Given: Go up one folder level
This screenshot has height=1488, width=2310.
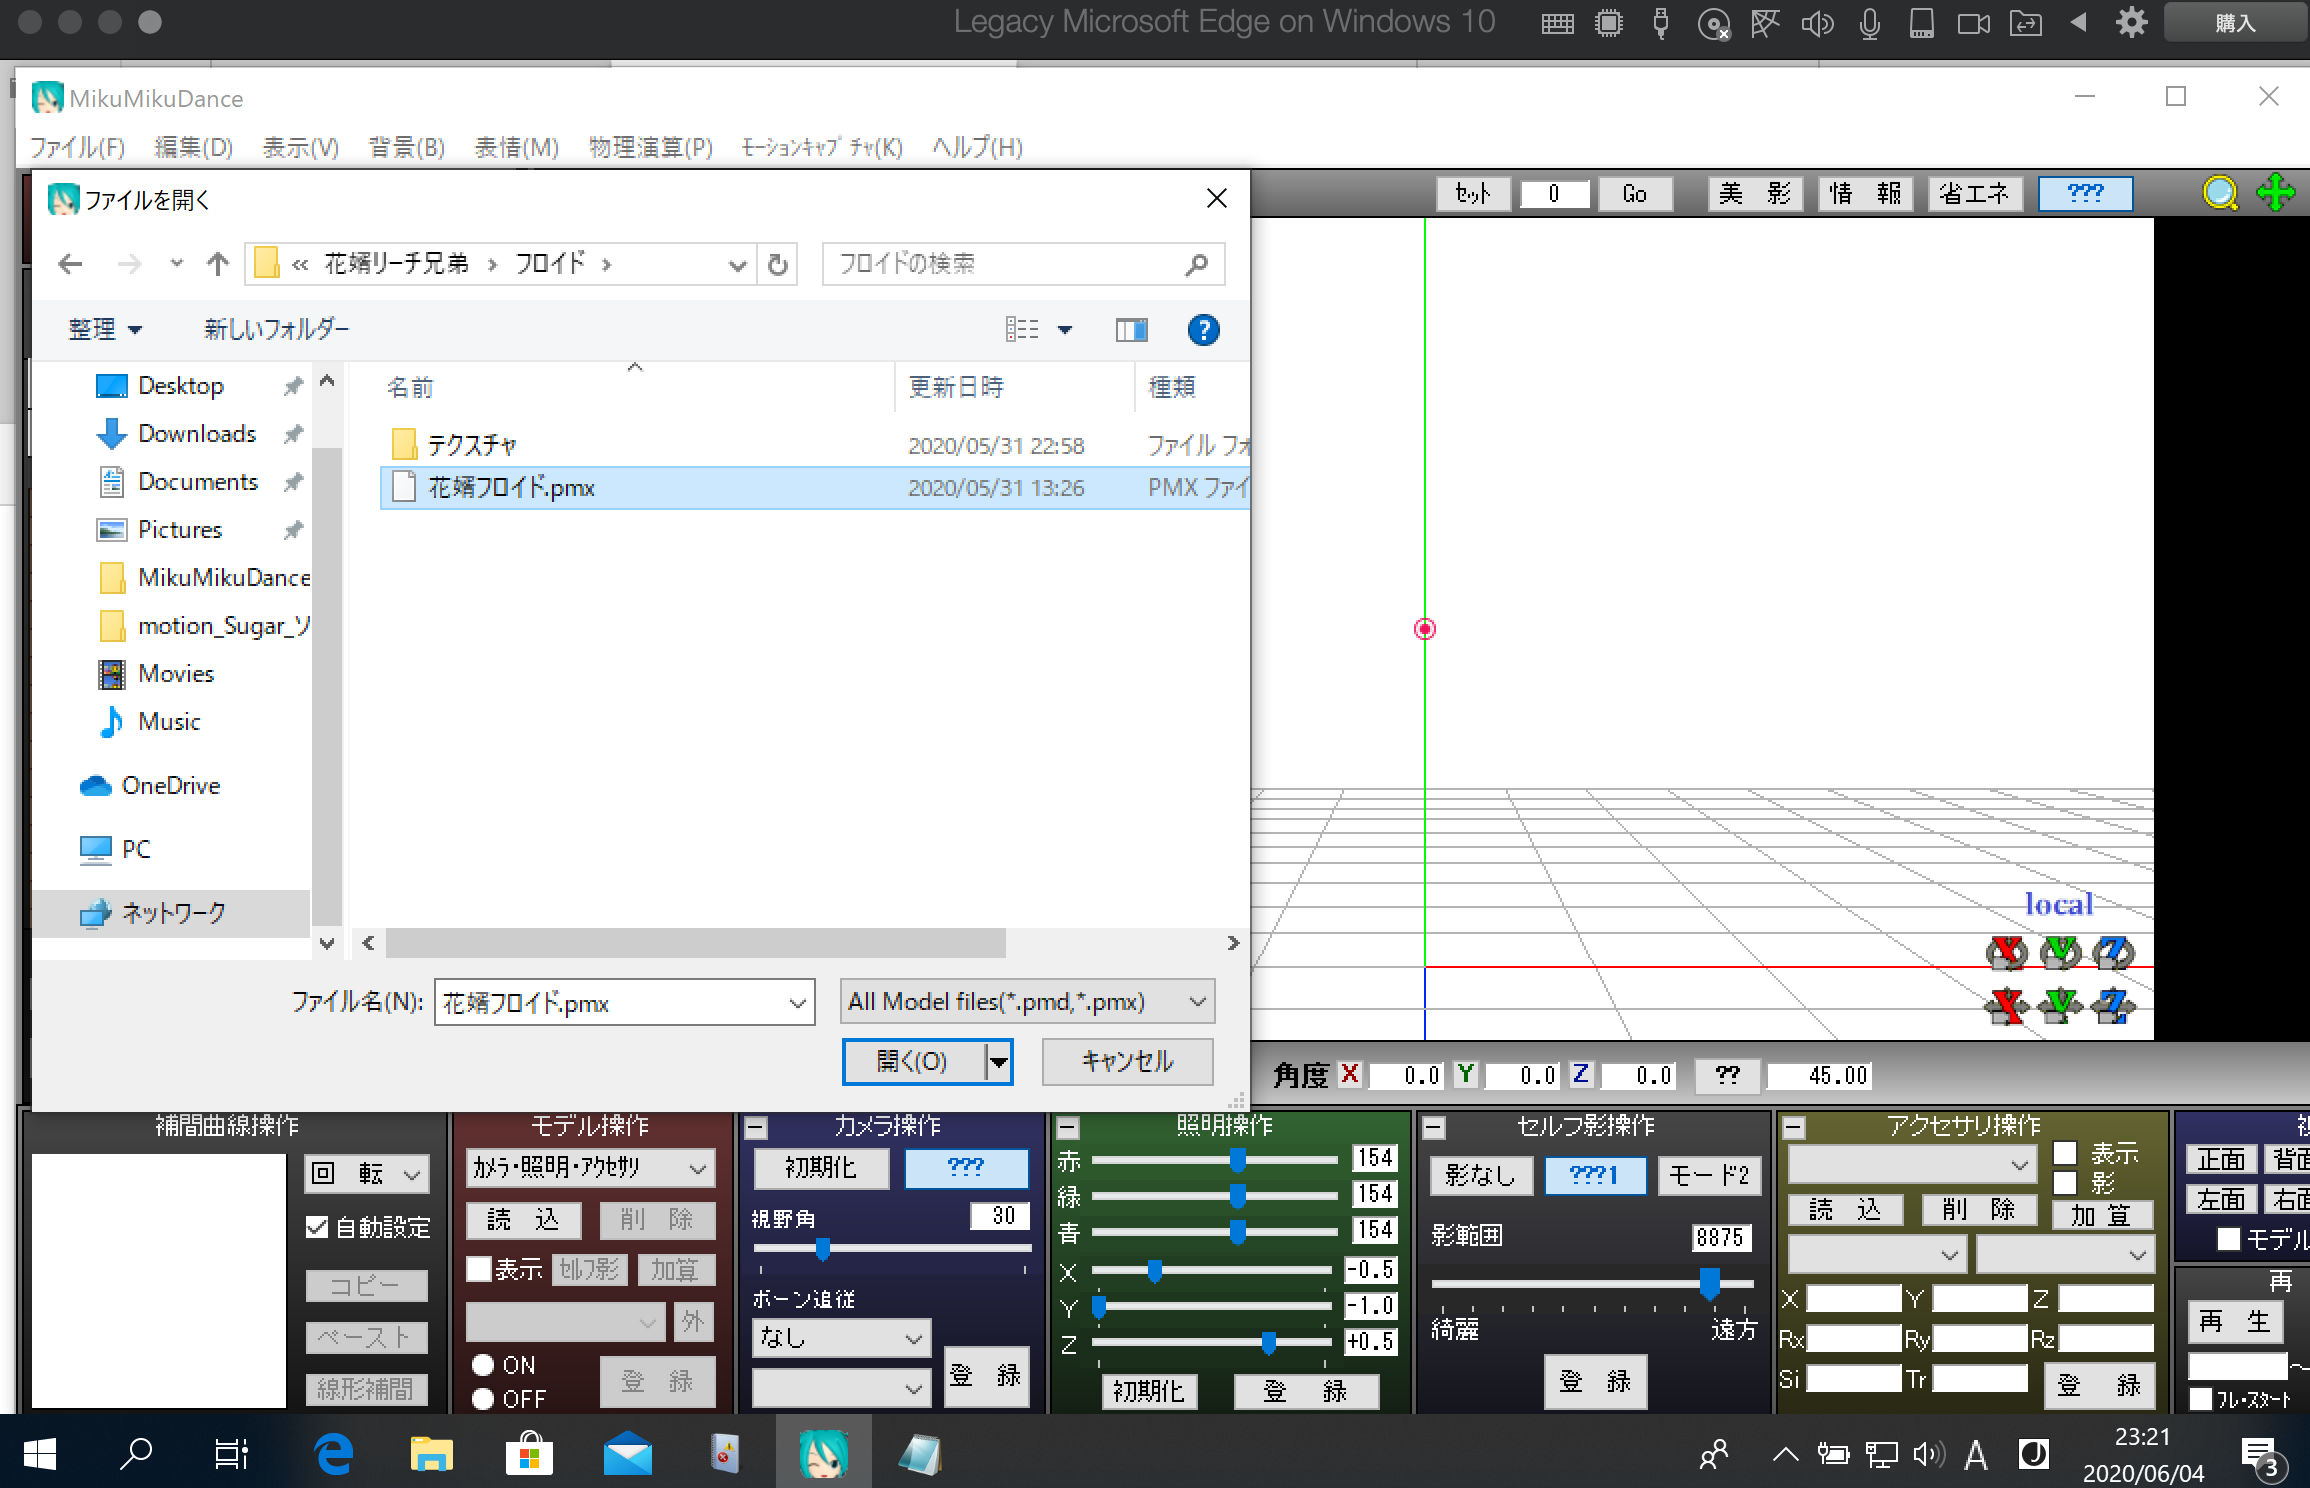Looking at the screenshot, I should [x=217, y=264].
